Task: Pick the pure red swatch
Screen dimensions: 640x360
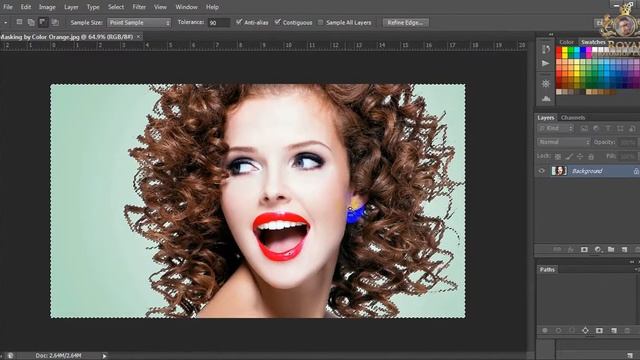Action: click(559, 50)
